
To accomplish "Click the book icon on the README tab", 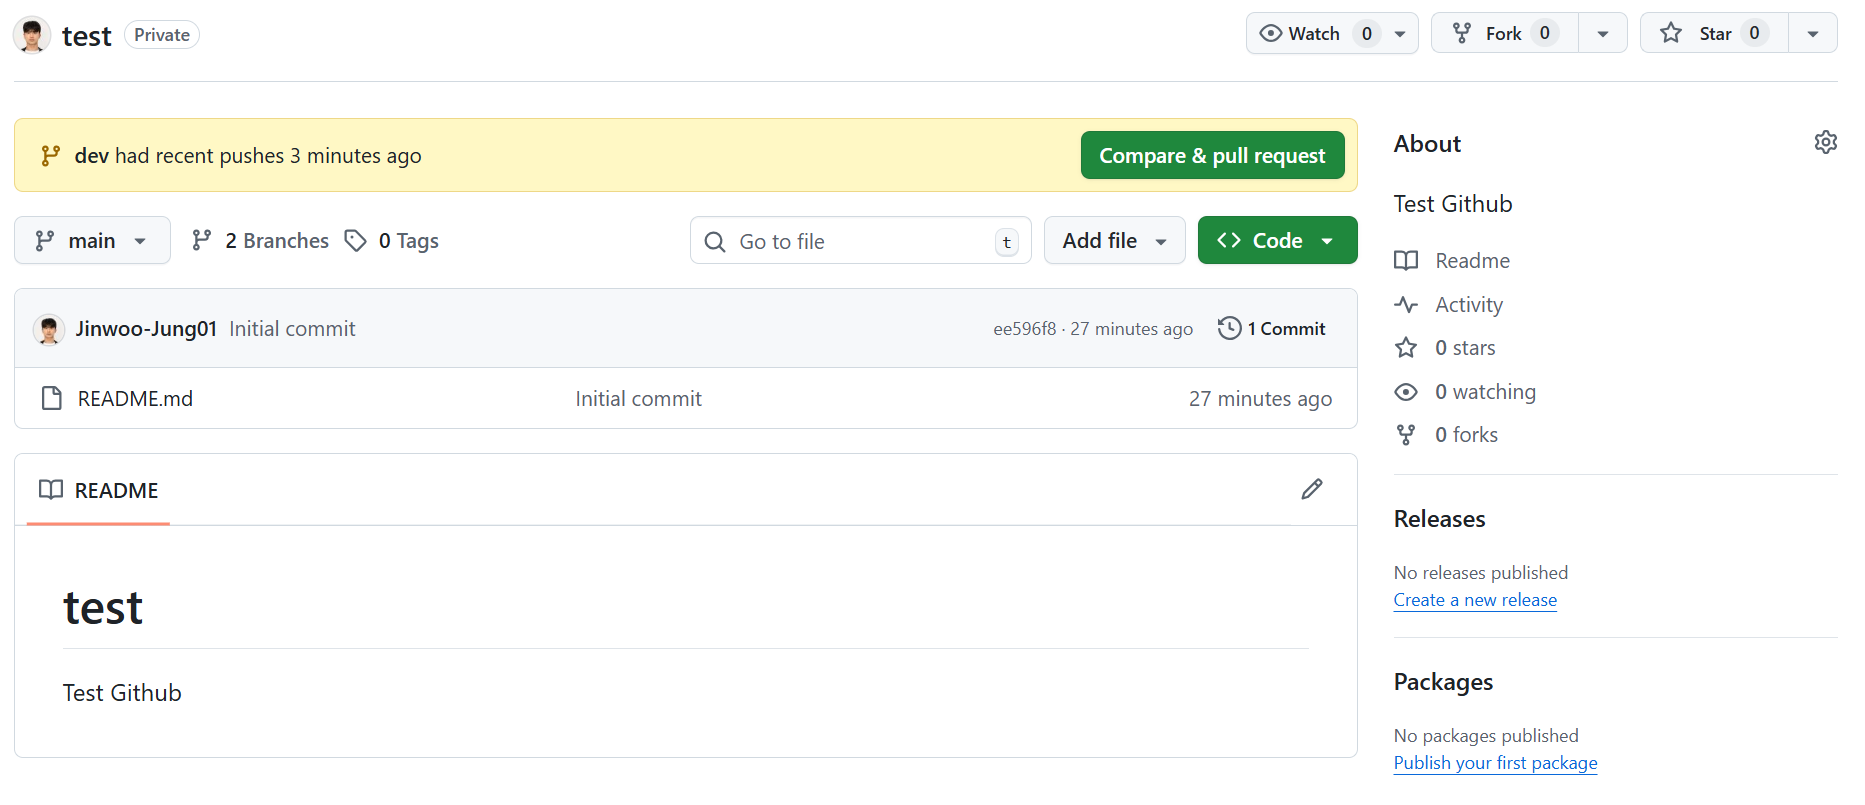I will [51, 489].
